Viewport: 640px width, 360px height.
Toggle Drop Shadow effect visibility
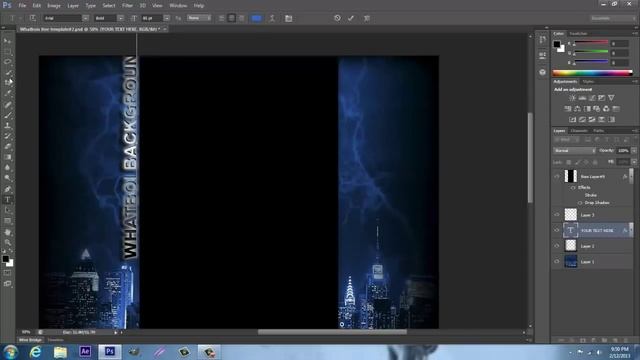[580, 203]
